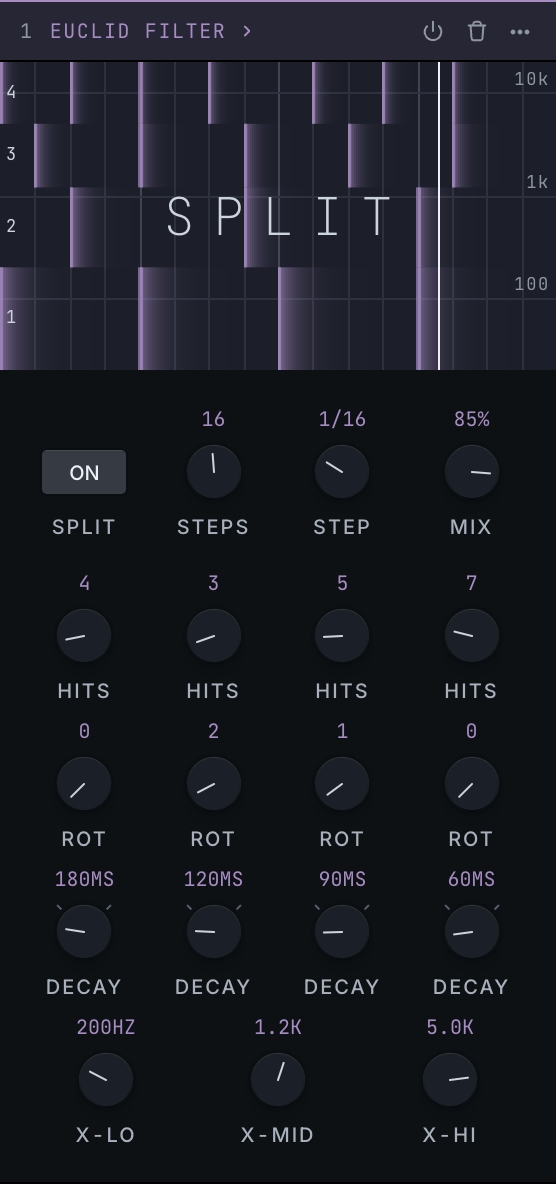Select the 180MS decay value
Viewport: 556px width, 1184px height.
coord(84,880)
